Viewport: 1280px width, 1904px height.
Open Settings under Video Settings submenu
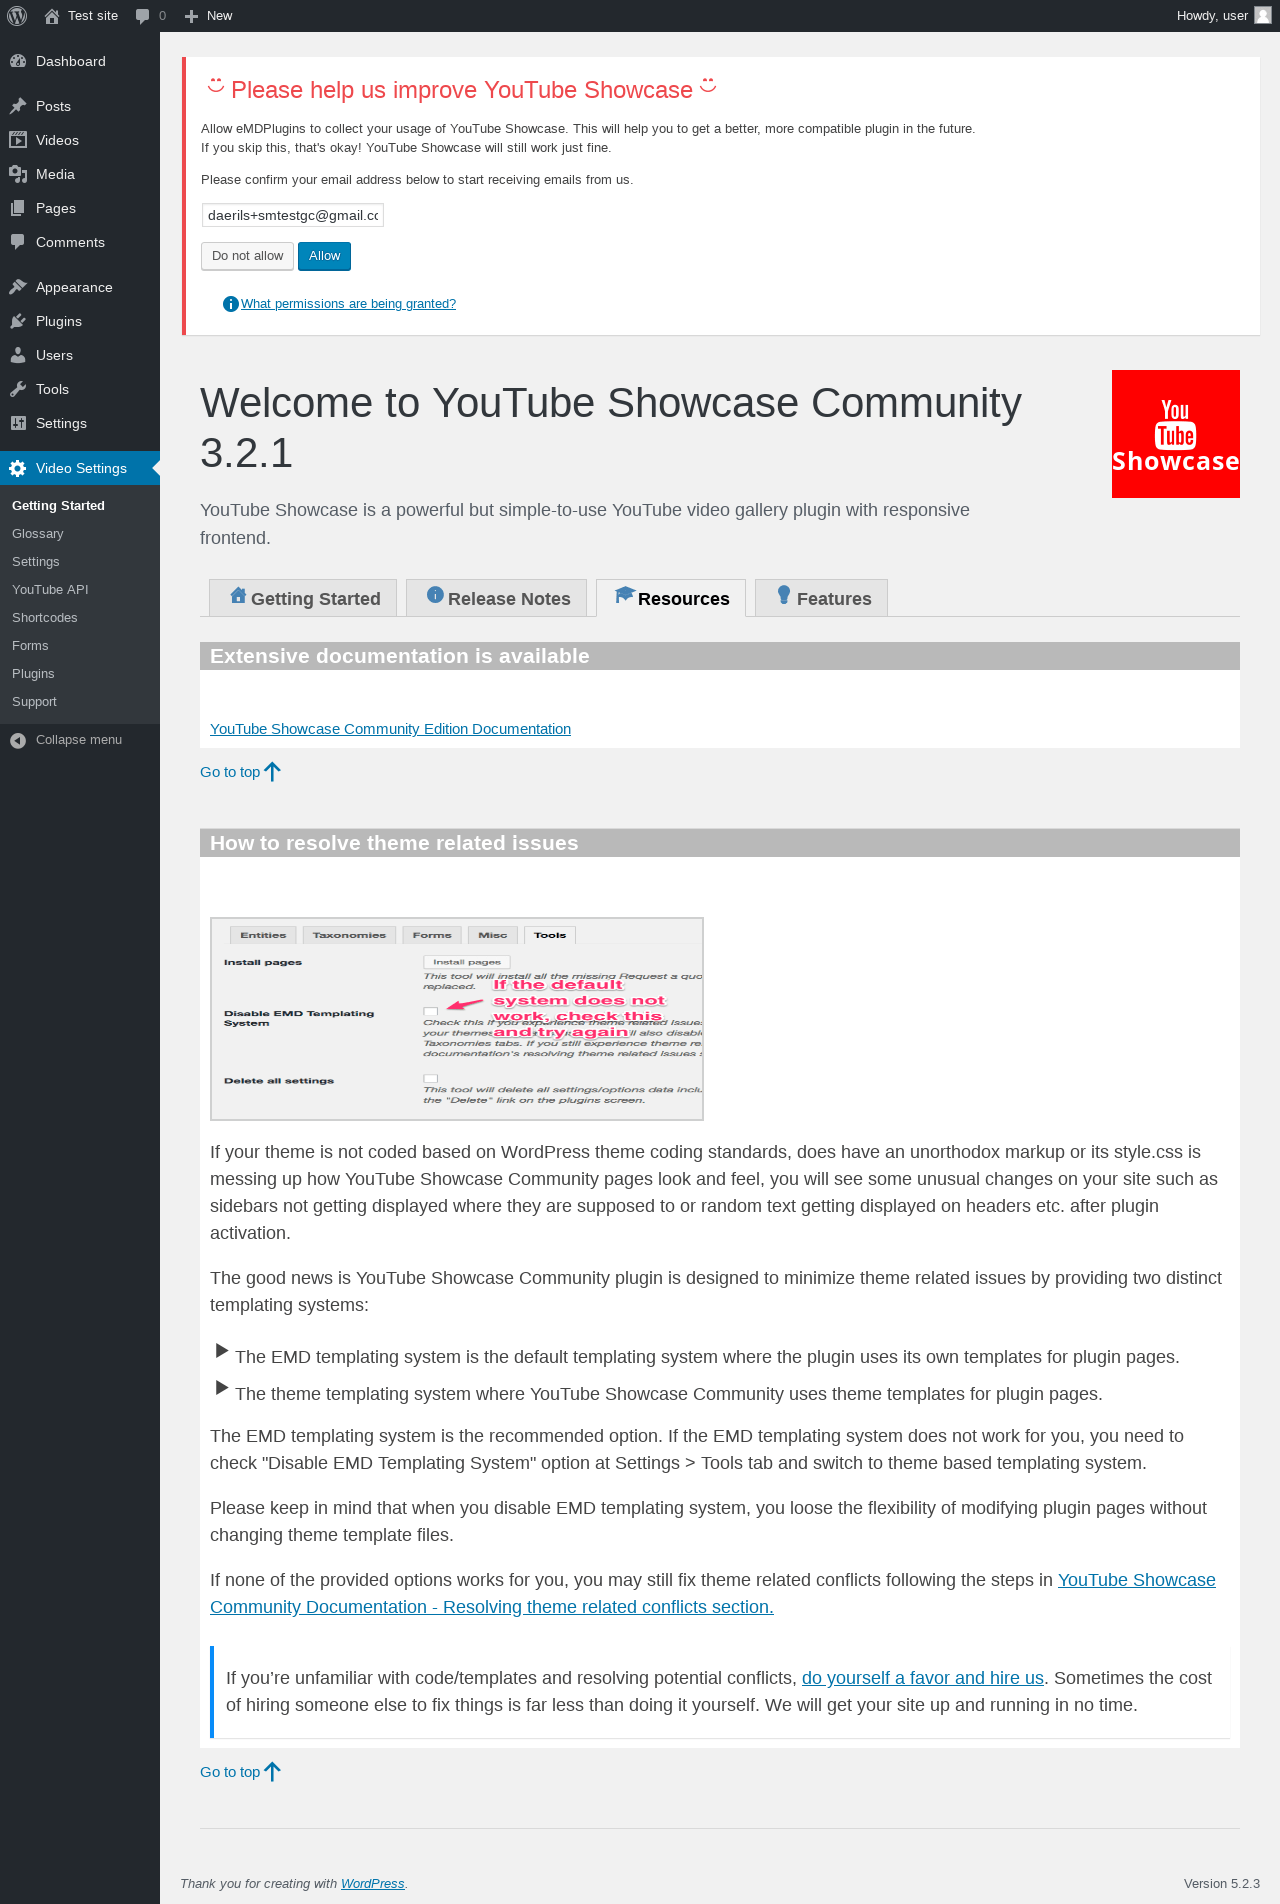36,562
